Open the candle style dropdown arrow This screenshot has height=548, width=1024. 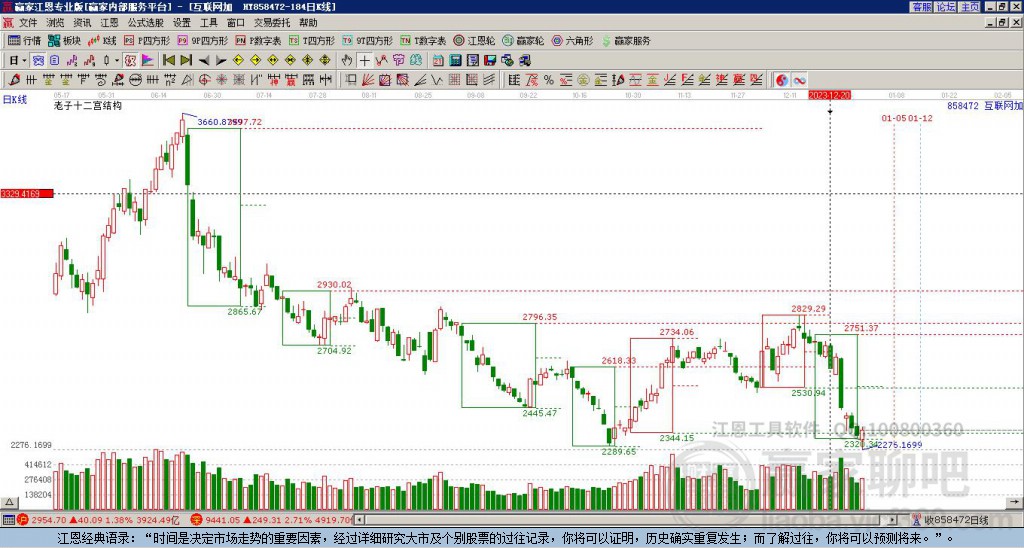click(117, 60)
